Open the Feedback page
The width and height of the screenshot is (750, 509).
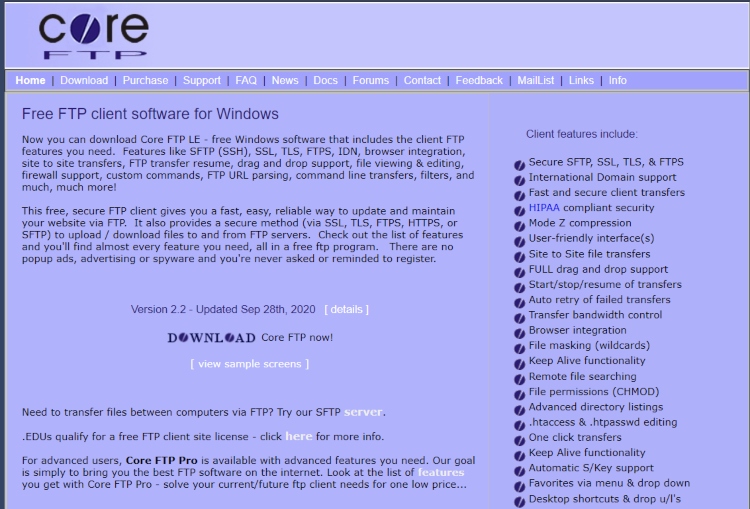coord(479,80)
